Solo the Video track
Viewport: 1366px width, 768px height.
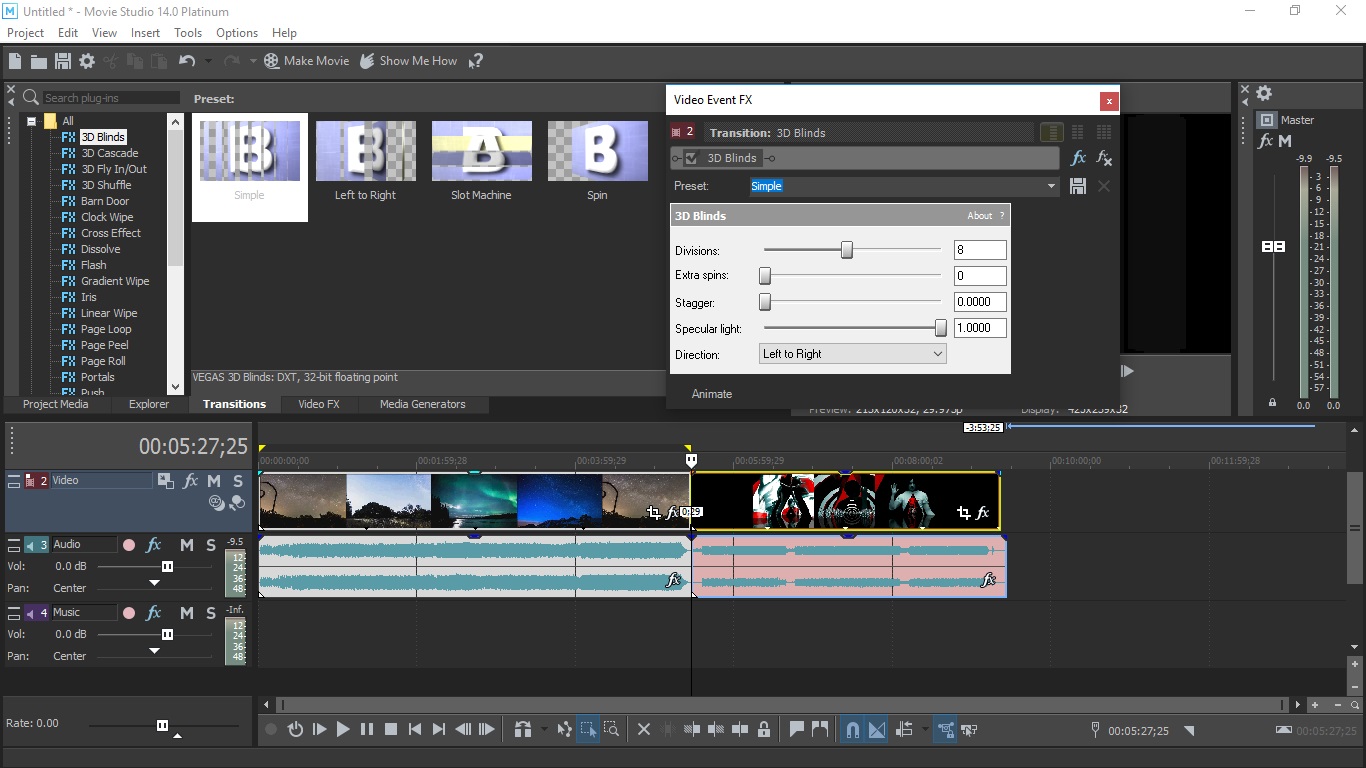tap(238, 481)
